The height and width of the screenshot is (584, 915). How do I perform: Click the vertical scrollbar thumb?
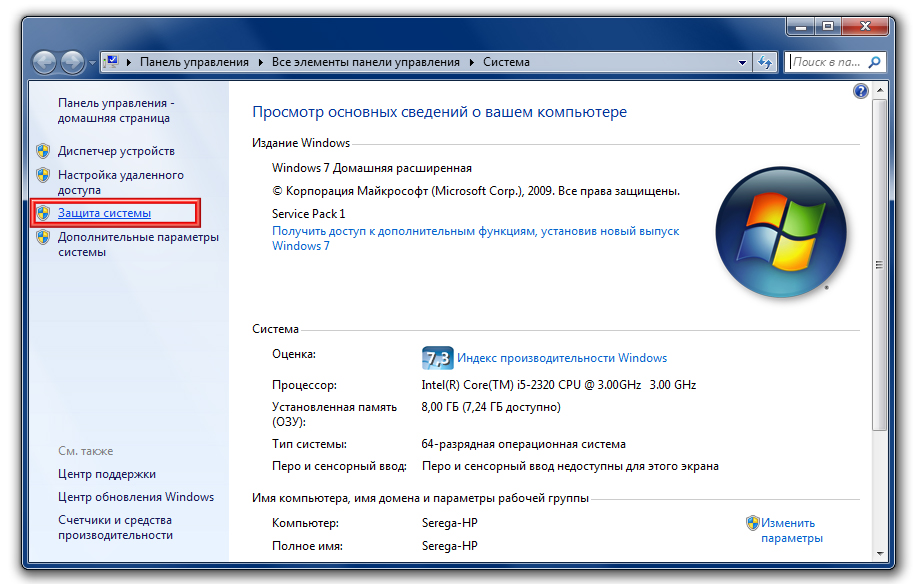(880, 265)
